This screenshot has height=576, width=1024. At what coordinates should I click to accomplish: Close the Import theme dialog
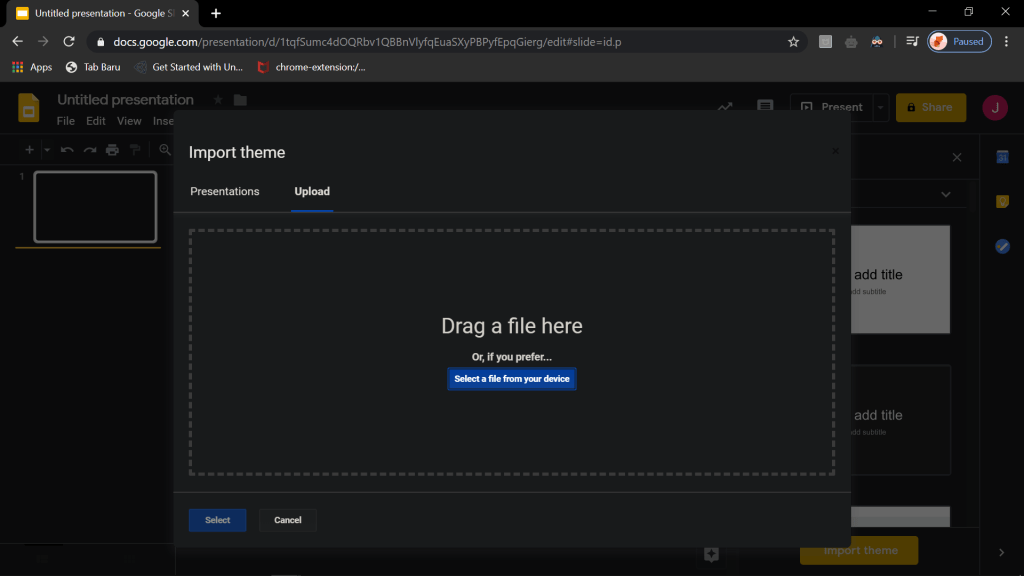click(835, 152)
